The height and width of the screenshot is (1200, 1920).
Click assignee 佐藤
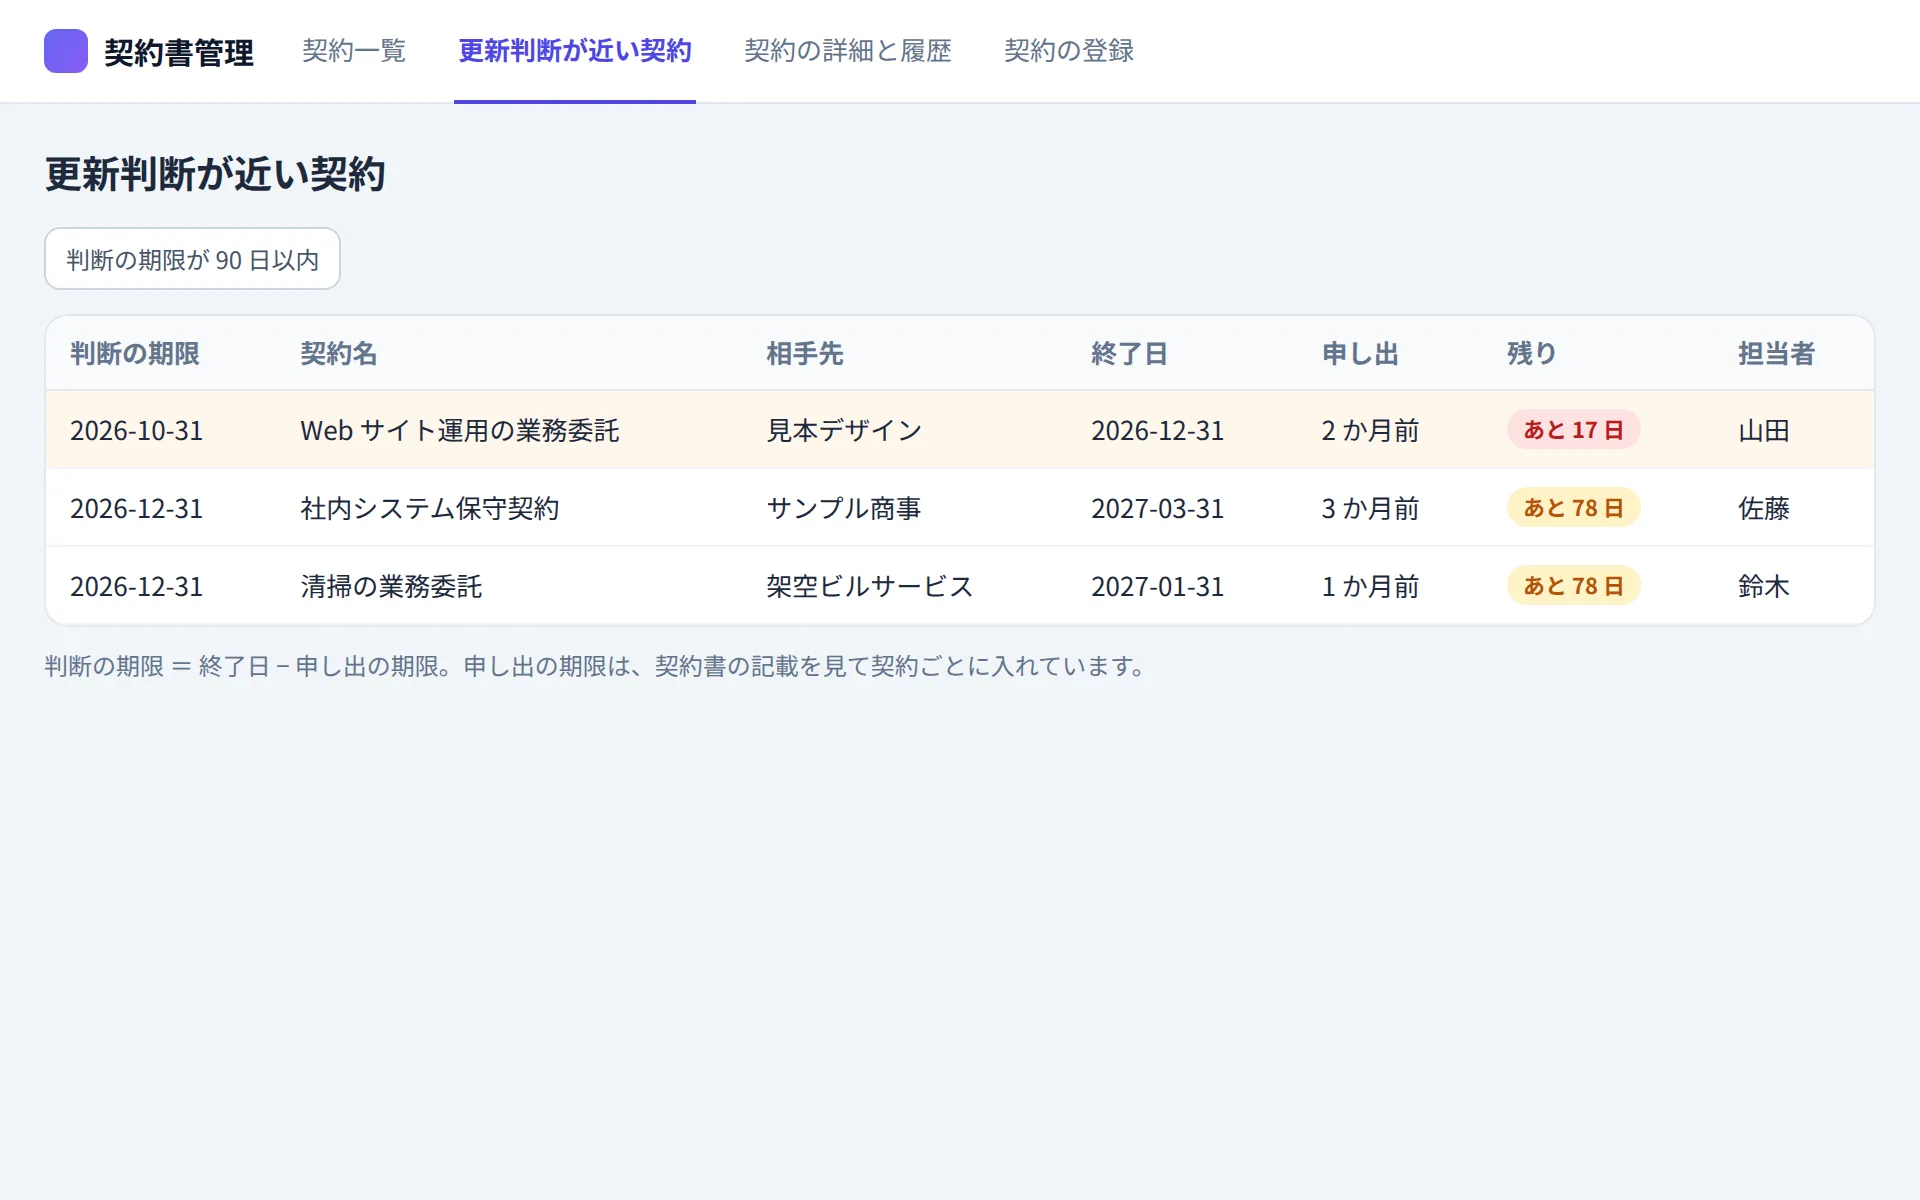tap(1764, 509)
